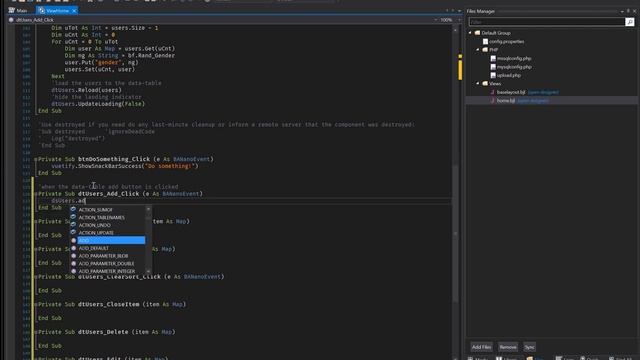Collapse the dtUsers_Add_Click sub fold marker
Viewport: 640px width, 360px height.
pos(36,194)
